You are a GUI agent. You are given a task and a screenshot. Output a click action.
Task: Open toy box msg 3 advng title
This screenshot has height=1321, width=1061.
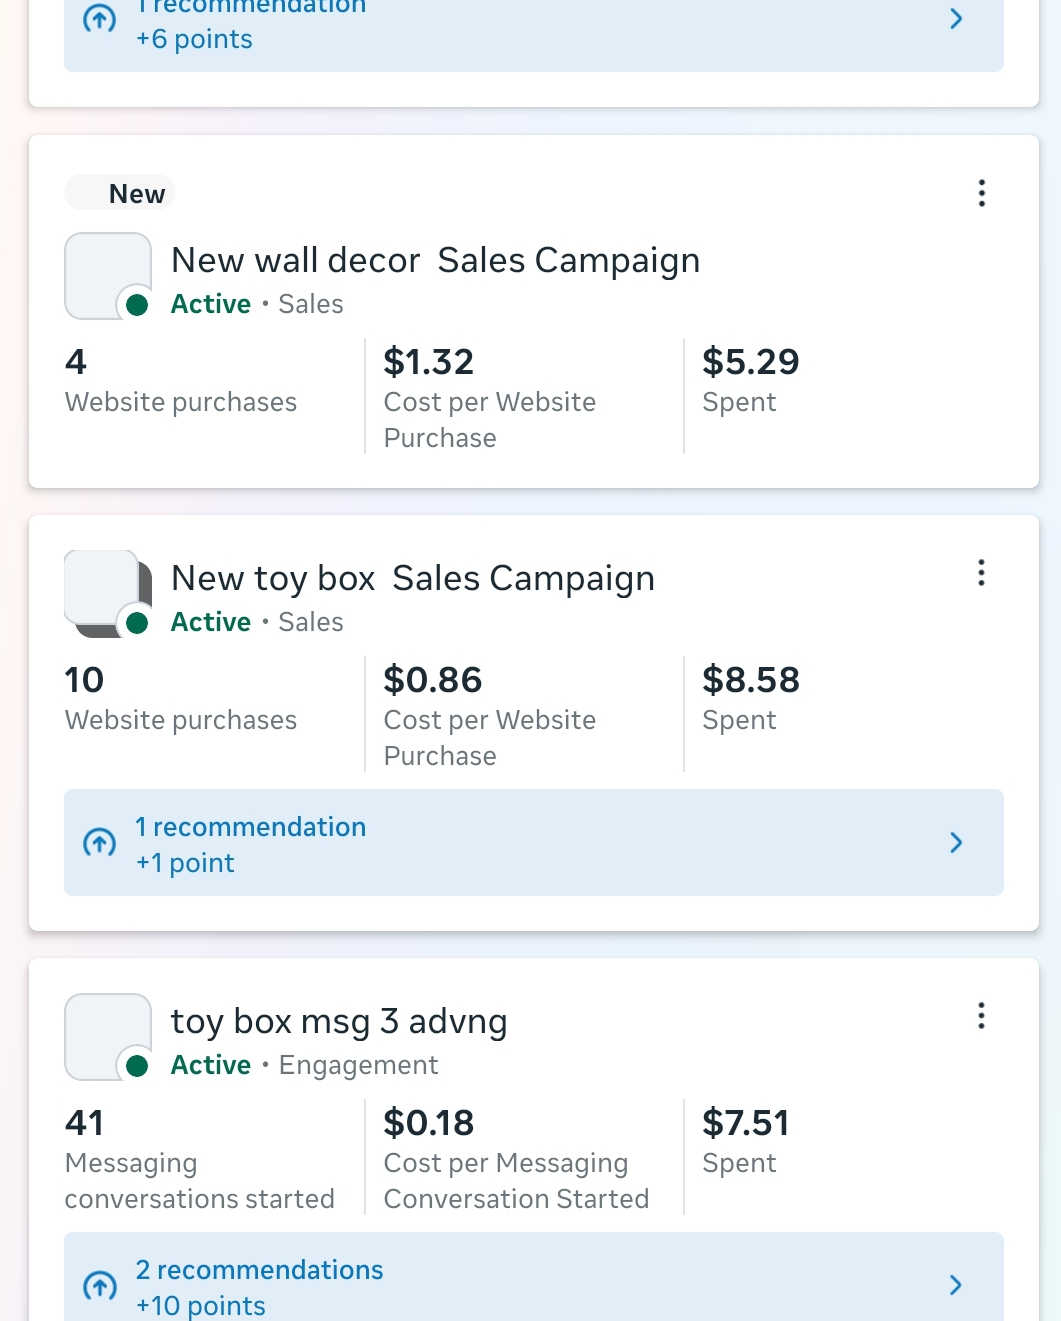tap(339, 1022)
